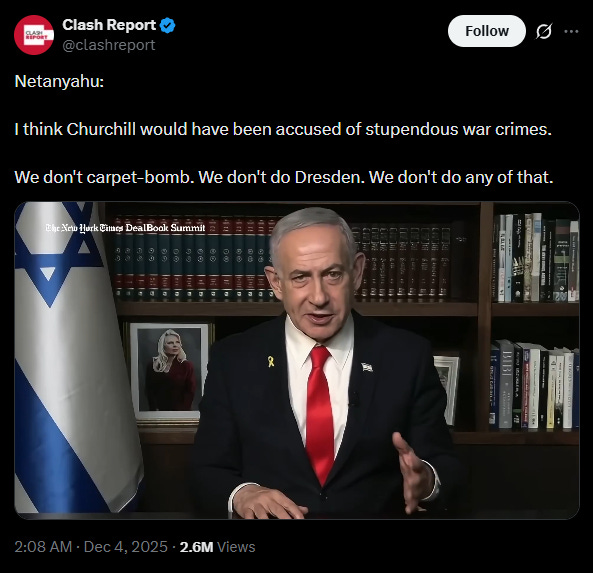Image resolution: width=593 pixels, height=573 pixels.
Task: Play the Netanyahu video thumbnail
Action: 297,360
